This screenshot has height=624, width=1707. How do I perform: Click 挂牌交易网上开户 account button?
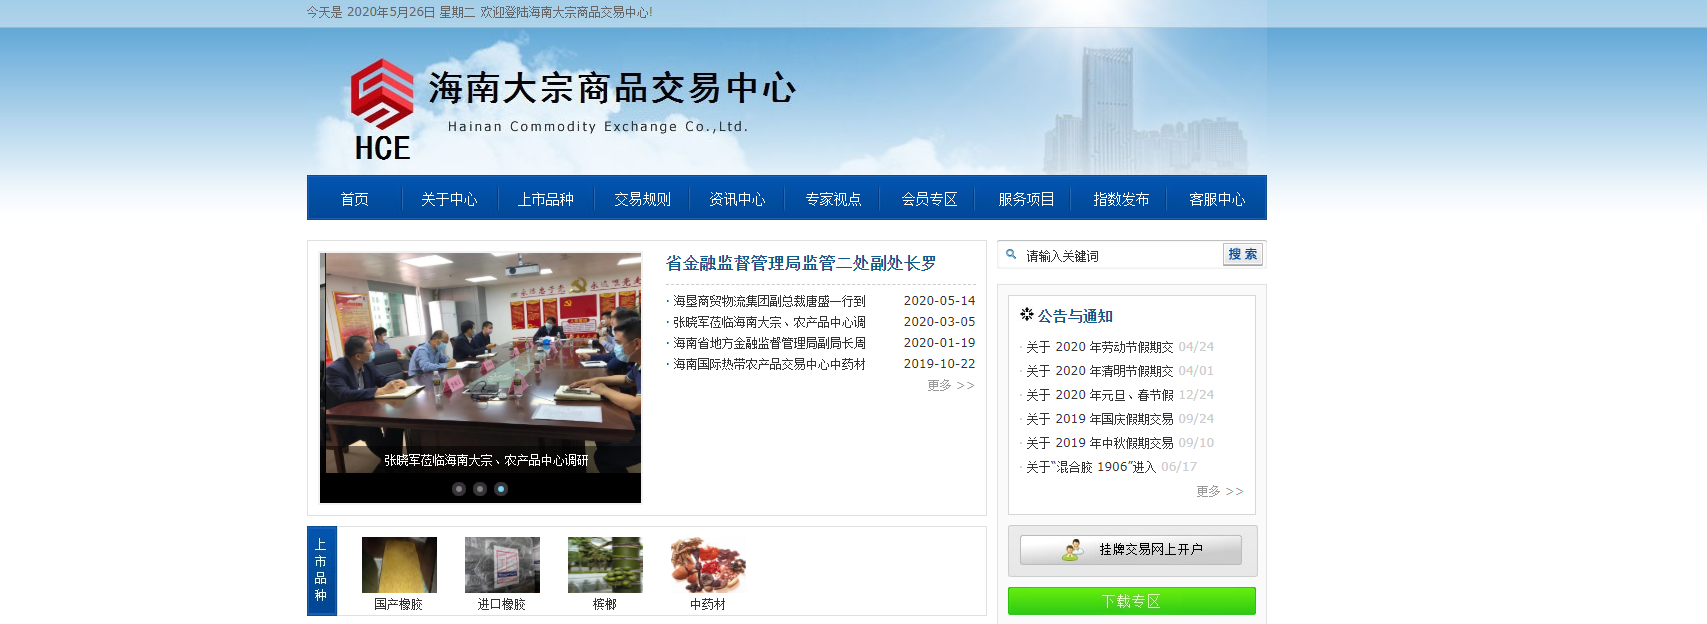coord(1131,549)
